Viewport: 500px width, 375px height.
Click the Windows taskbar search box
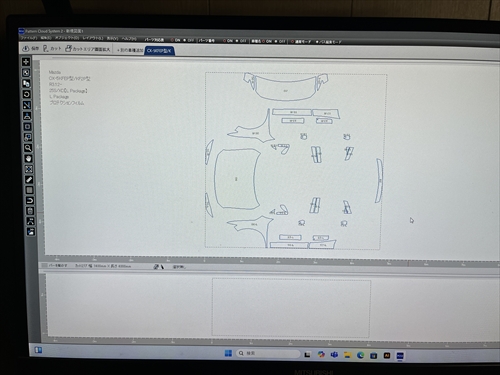[268, 353]
